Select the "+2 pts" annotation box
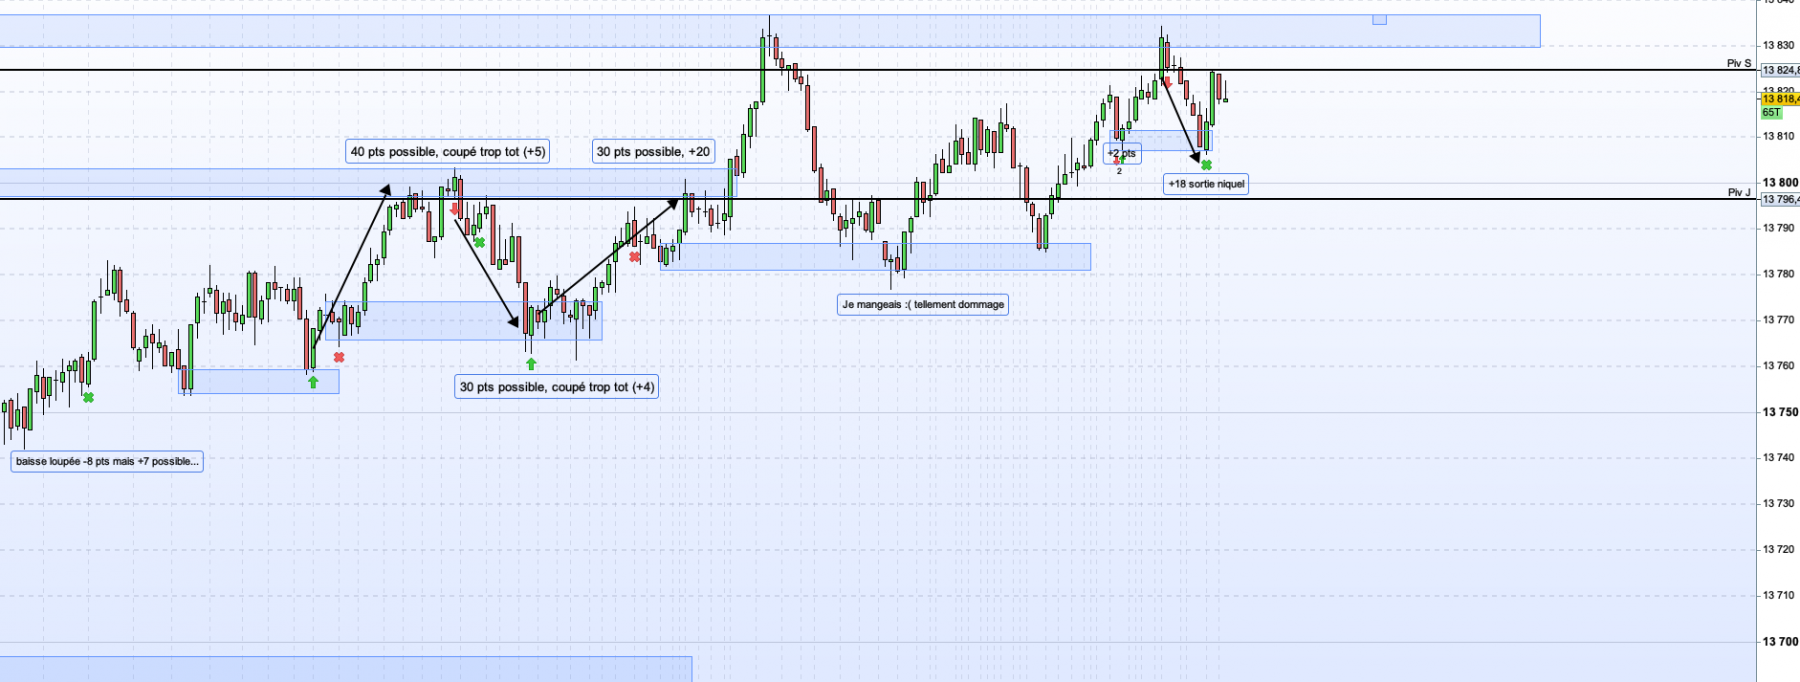1800x682 pixels. pos(1122,154)
